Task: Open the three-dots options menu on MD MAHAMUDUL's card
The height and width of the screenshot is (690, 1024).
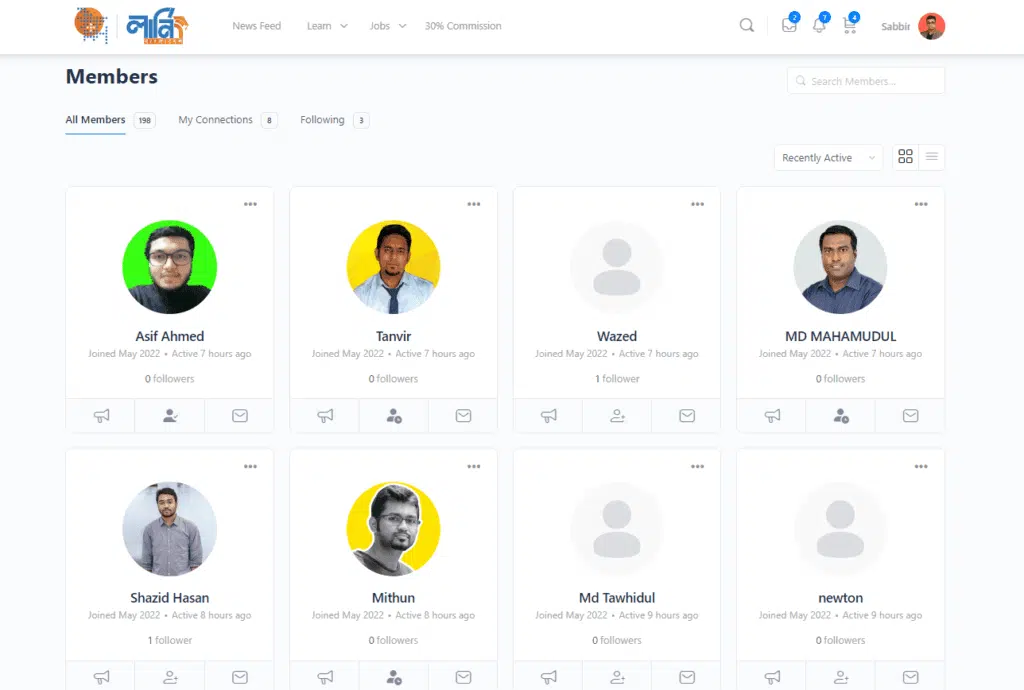Action: (x=921, y=204)
